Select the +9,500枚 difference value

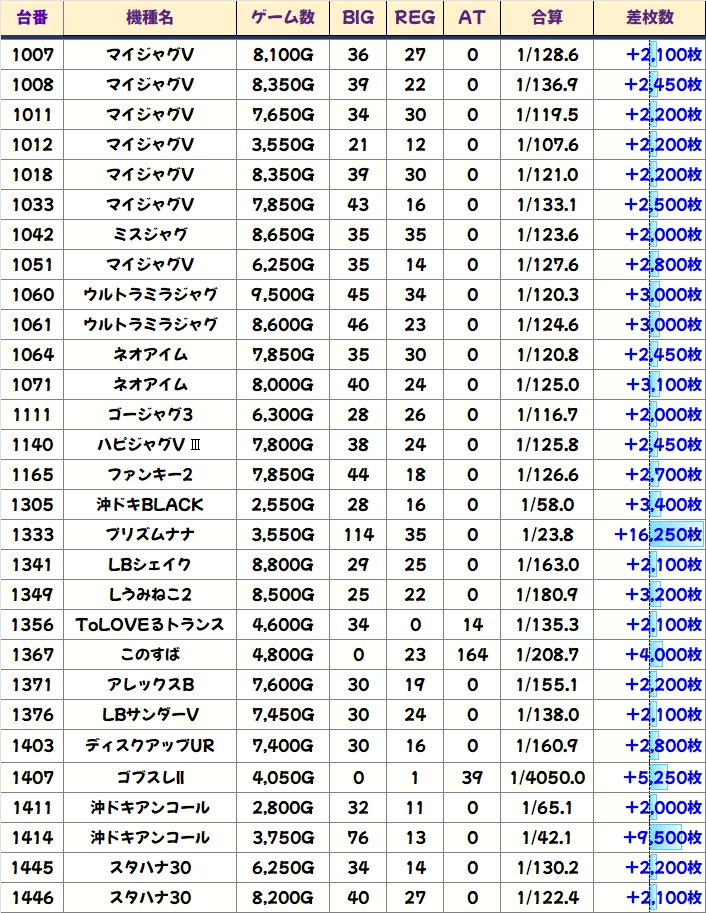(x=662, y=837)
